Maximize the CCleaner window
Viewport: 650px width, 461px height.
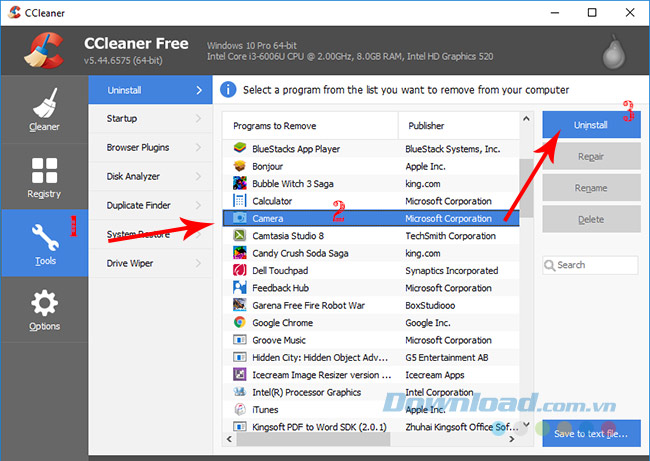coord(592,12)
